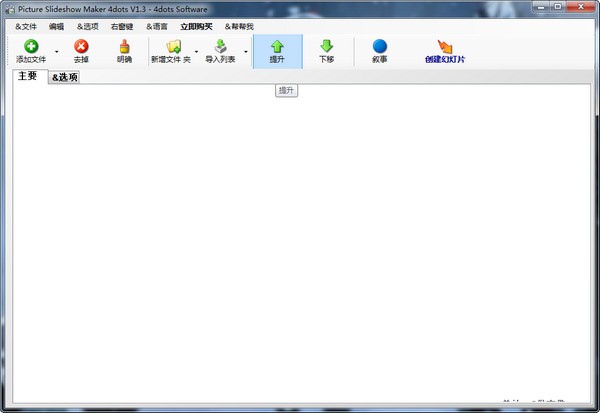Switch to the Main (主要) tab
Viewport: 600px width, 413px height.
28,76
